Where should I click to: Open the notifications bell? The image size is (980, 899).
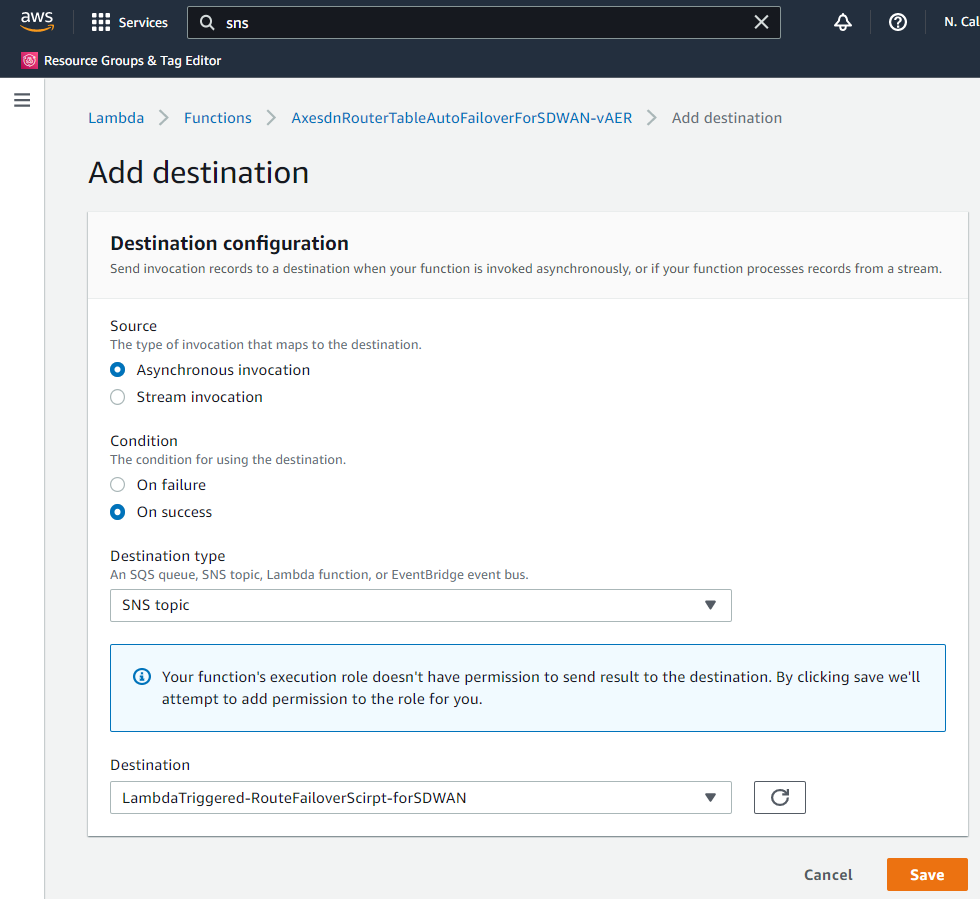843,22
